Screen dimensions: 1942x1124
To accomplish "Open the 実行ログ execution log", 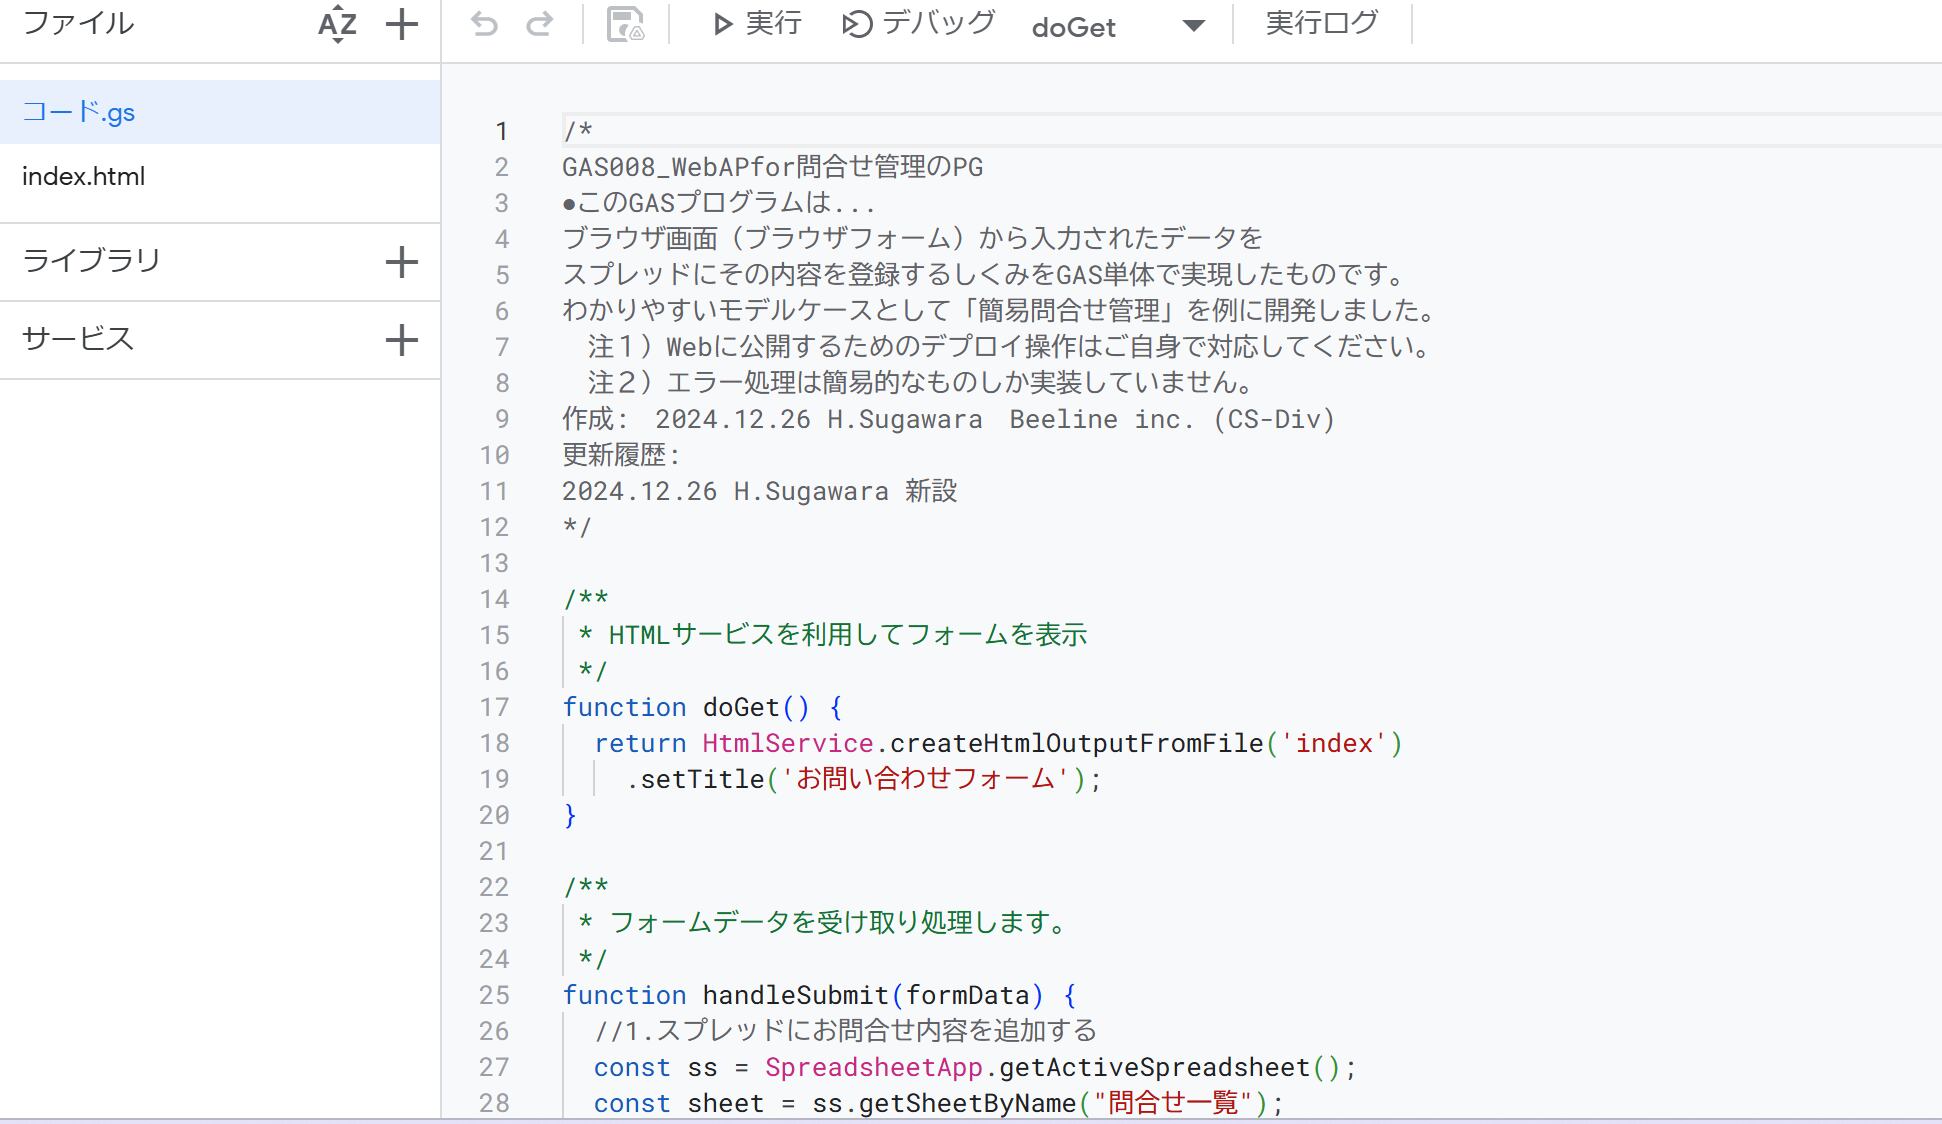I will point(1321,23).
